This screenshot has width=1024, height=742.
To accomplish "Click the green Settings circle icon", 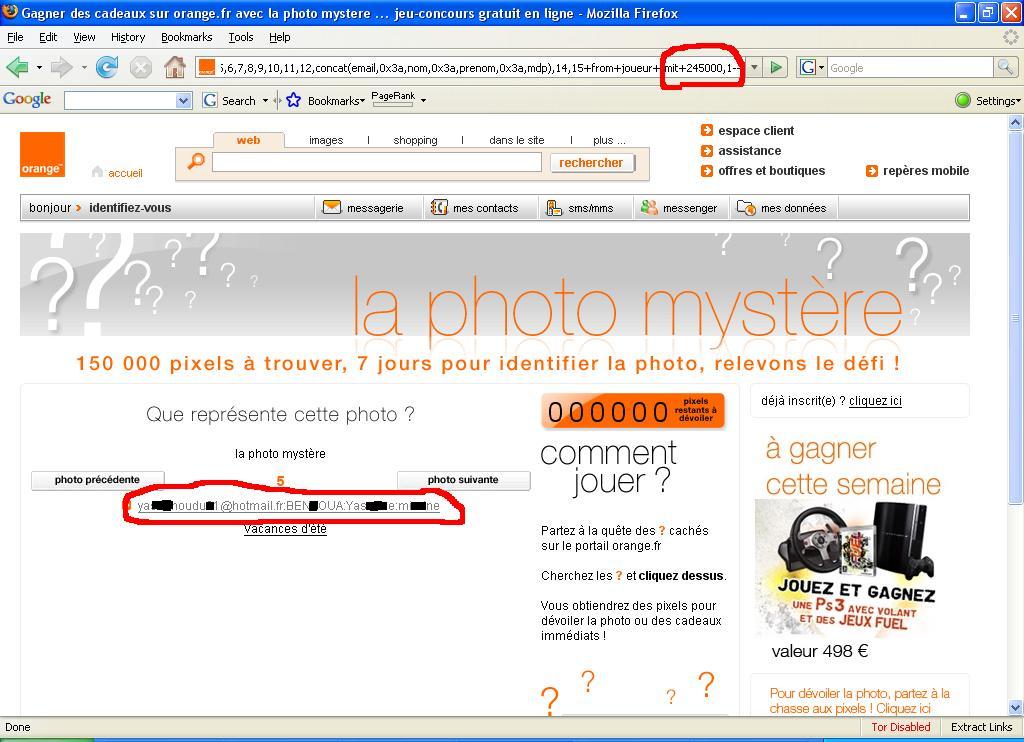I will (963, 100).
